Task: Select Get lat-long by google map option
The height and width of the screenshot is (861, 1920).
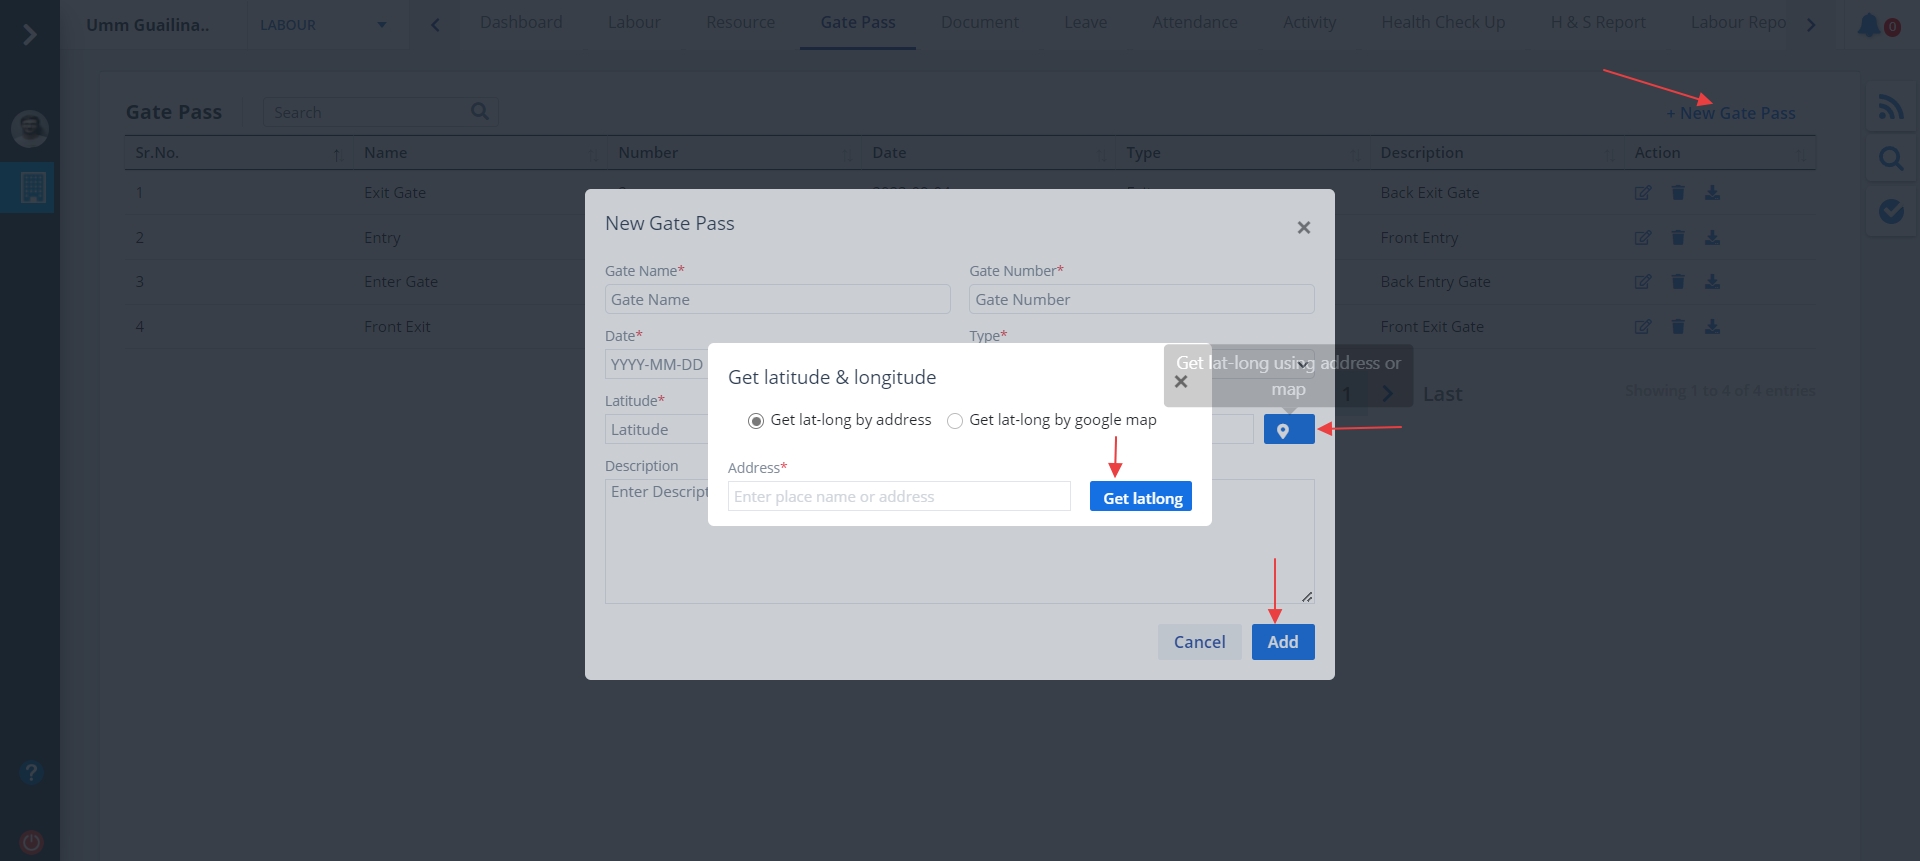Action: click(x=955, y=421)
